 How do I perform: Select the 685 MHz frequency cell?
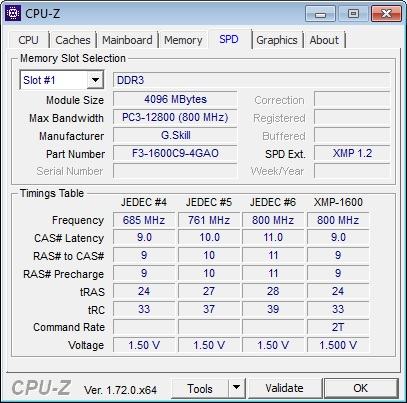click(144, 220)
